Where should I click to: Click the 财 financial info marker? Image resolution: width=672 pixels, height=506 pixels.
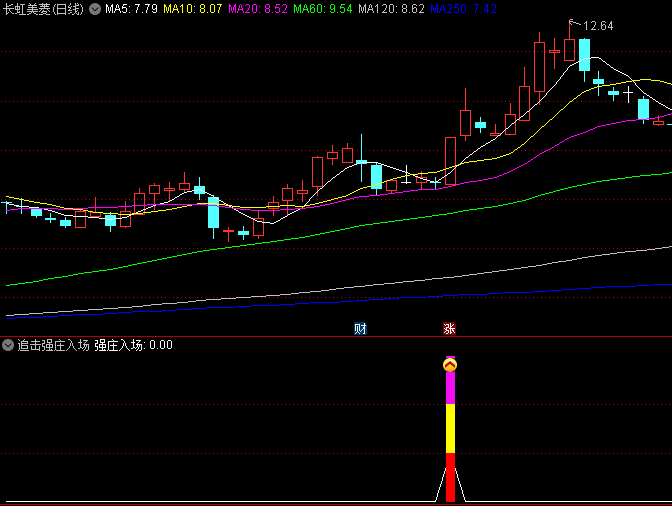pyautogui.click(x=359, y=328)
